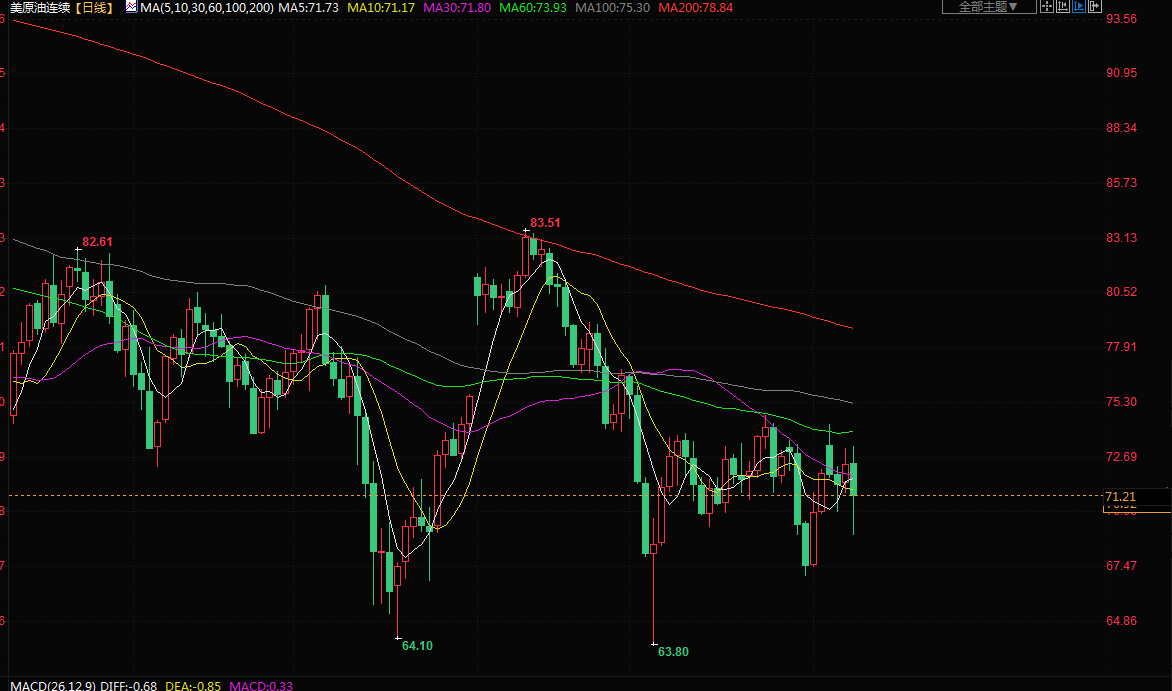Click the axis fit-to-range icon
This screenshot has width=1172, height=691.
[x=1062, y=7]
